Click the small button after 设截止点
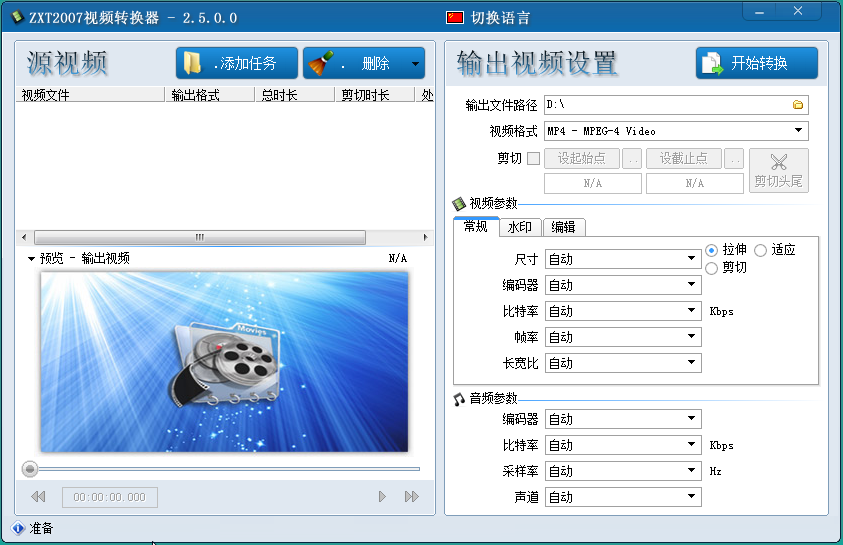Screen dimensions: 843x545 tap(734, 159)
